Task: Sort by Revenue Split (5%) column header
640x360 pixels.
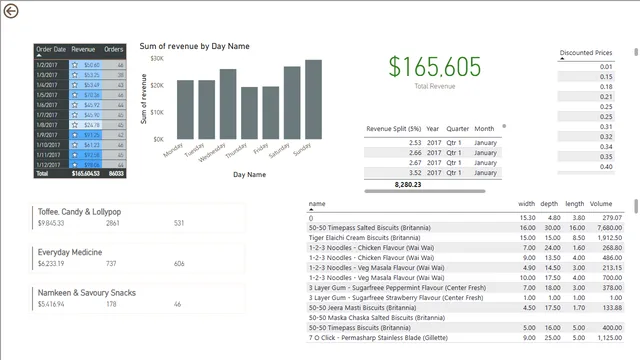Action: click(x=393, y=129)
